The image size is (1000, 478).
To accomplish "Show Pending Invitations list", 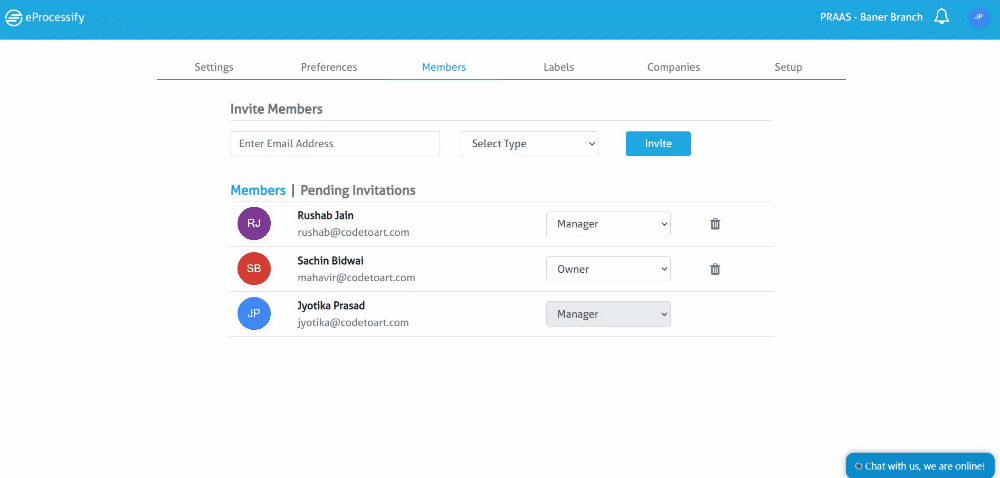I will pos(358,190).
